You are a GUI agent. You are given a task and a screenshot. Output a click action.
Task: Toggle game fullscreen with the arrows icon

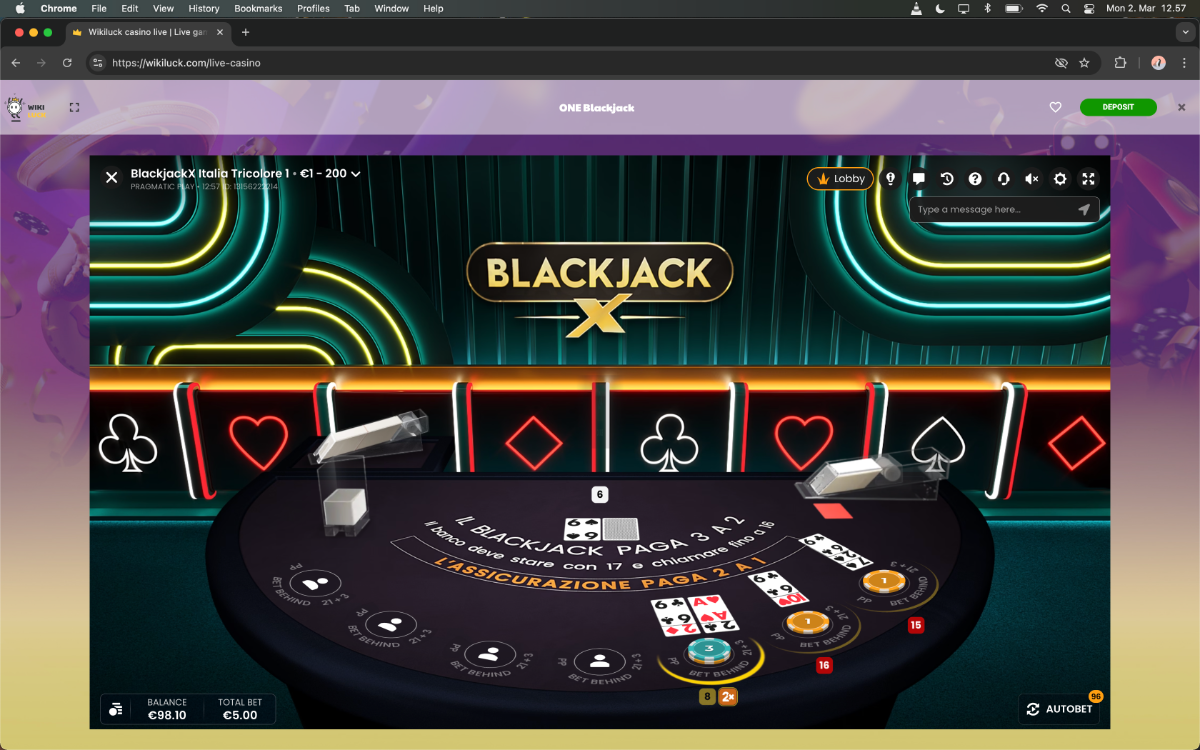pos(1089,179)
